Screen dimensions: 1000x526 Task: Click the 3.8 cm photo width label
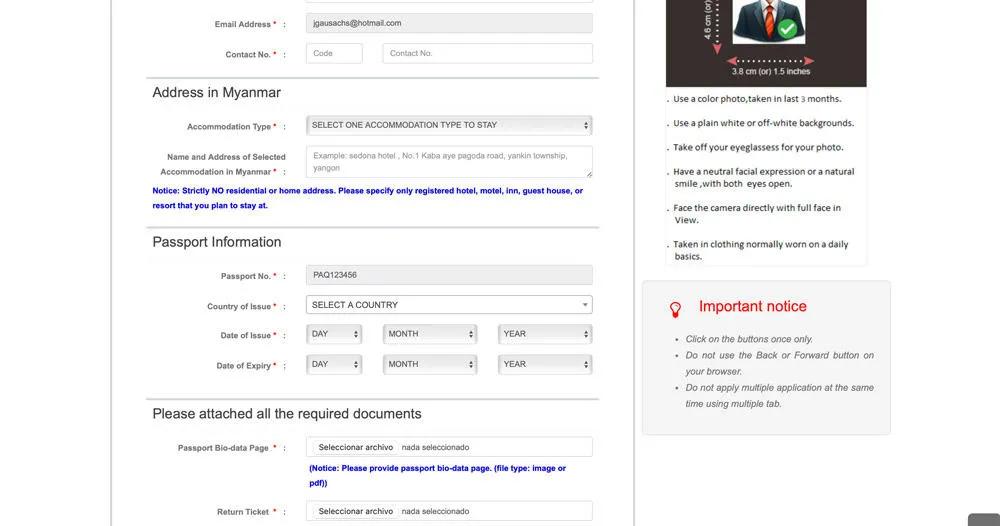pyautogui.click(x=770, y=71)
